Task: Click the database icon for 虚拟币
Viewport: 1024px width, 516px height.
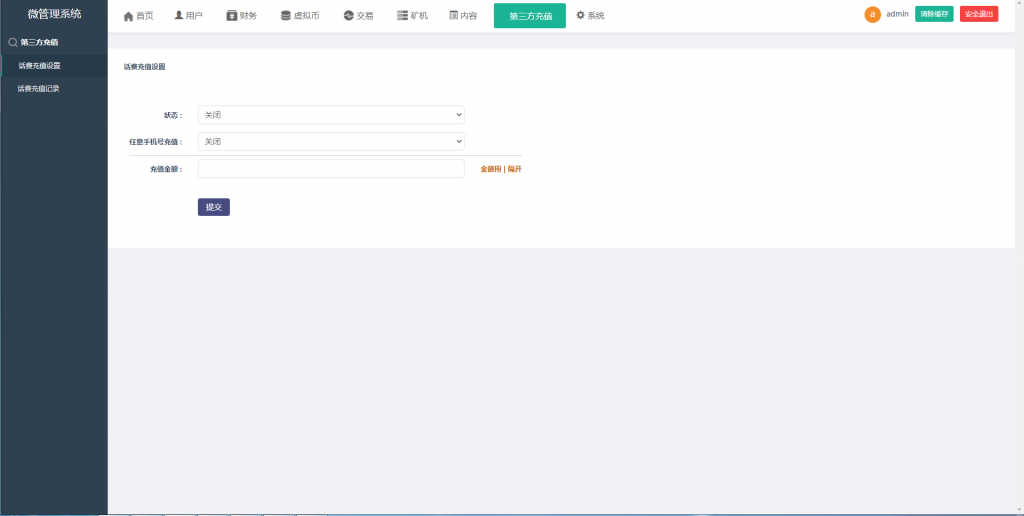Action: (x=286, y=16)
